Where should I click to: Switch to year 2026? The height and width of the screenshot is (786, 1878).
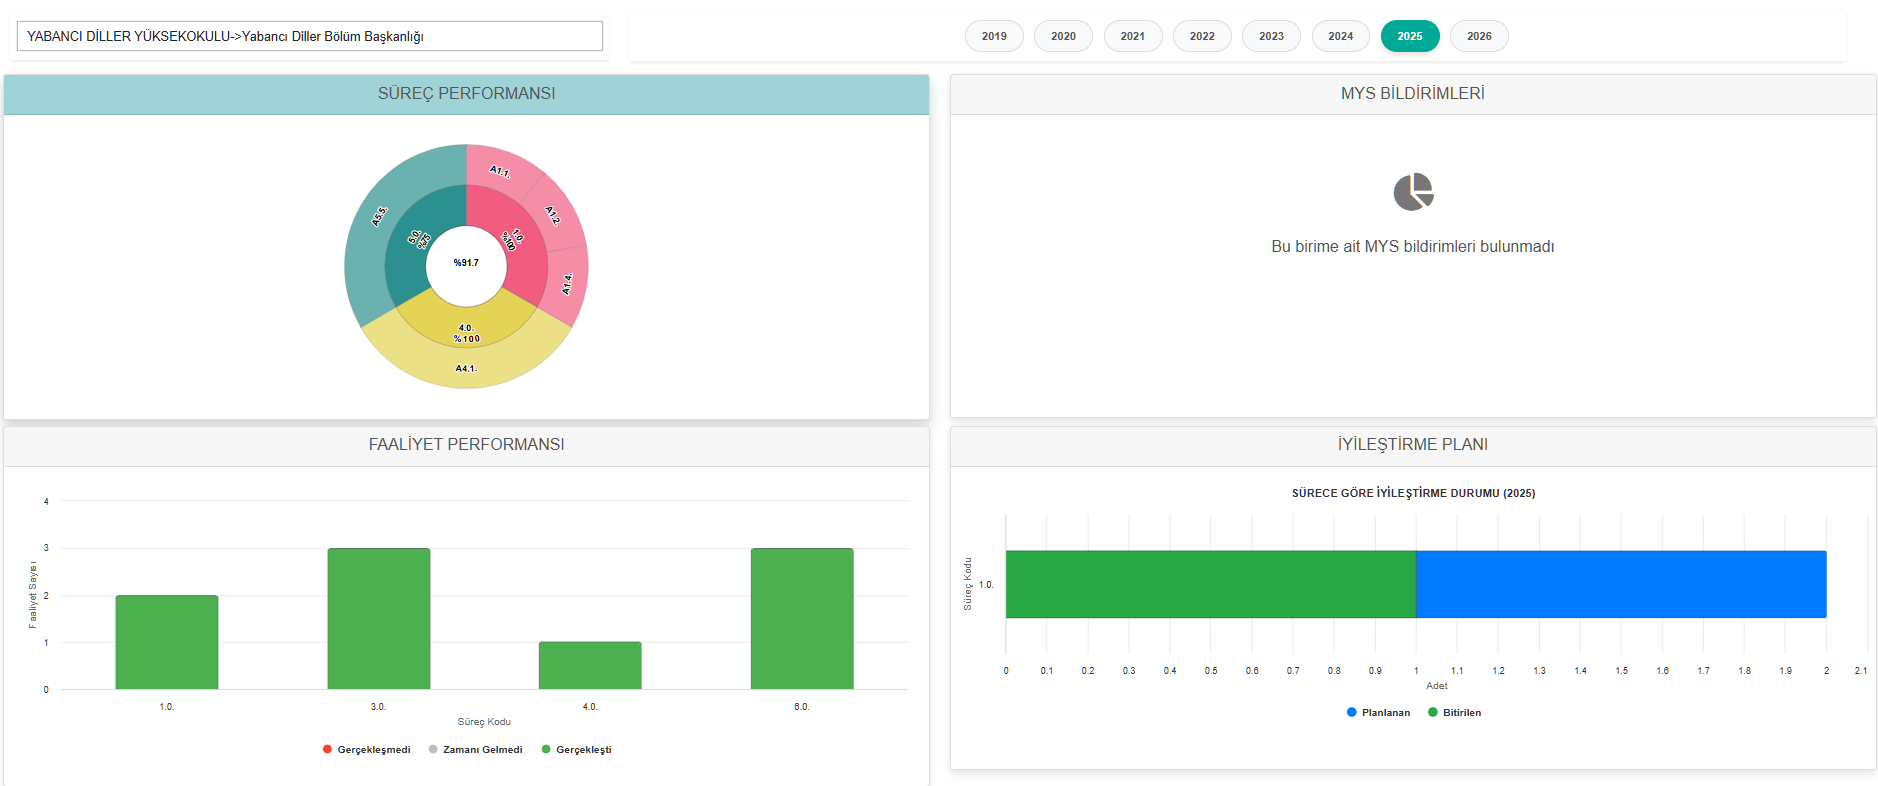(1478, 36)
